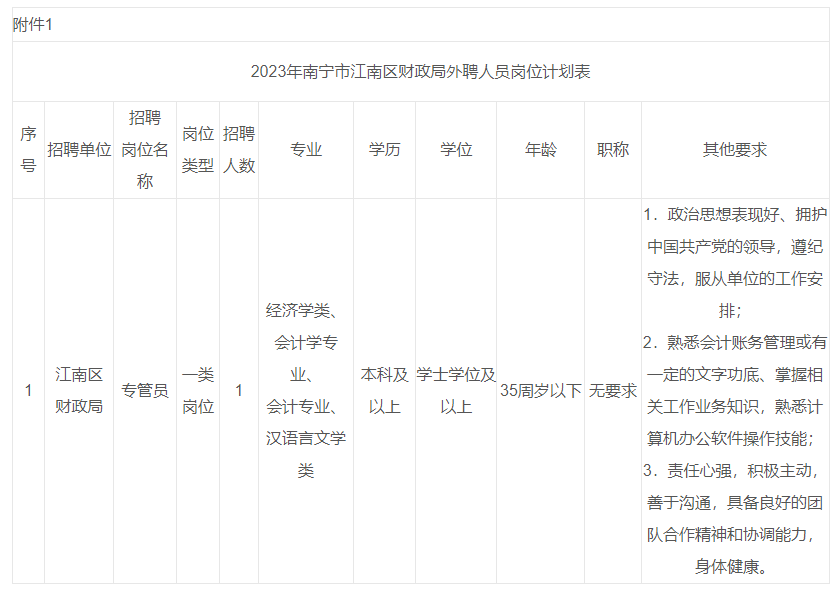This screenshot has width=839, height=591.
Task: Click the 江南区财政局 cell in the data row
Action: (x=79, y=391)
